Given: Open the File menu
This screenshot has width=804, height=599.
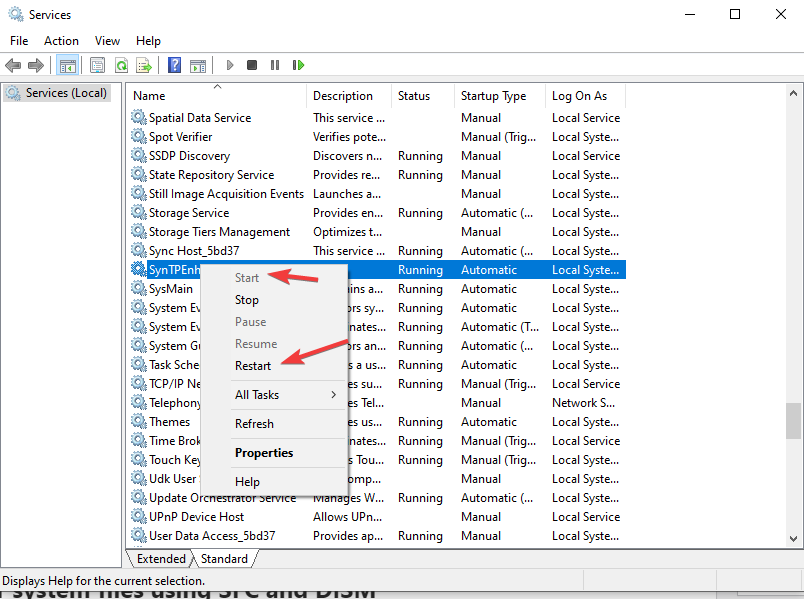Looking at the screenshot, I should pyautogui.click(x=19, y=41).
